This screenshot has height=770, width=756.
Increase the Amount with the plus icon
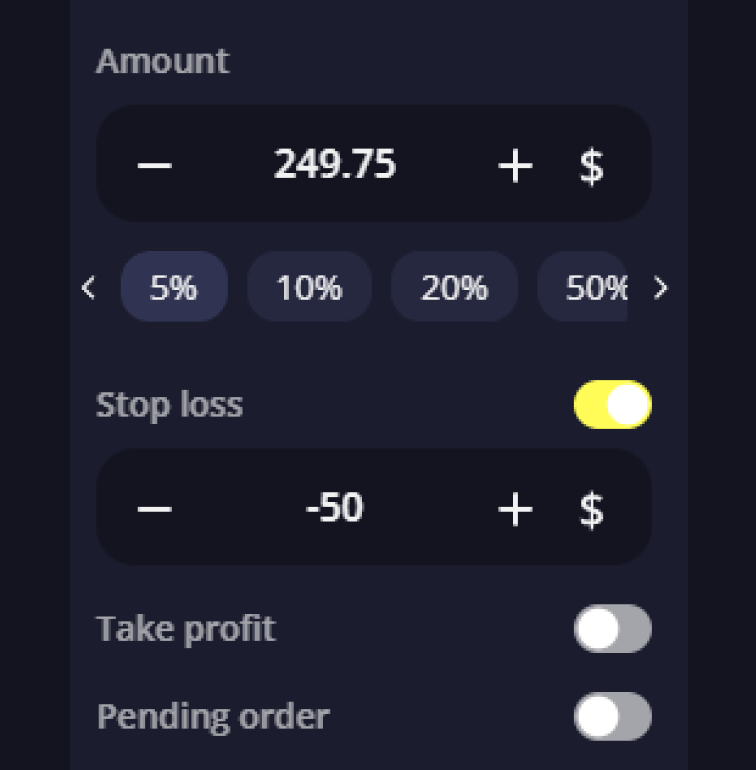point(515,164)
